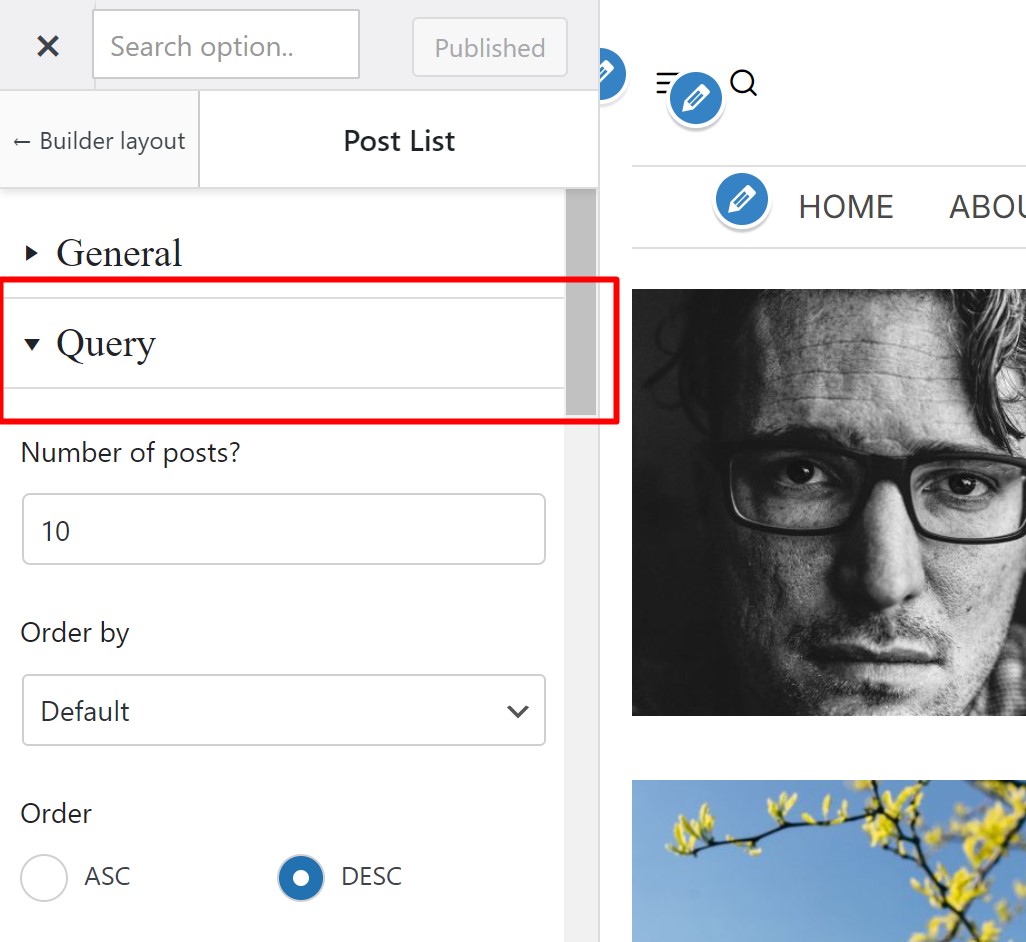Click the panel scrollbar thumb
The image size is (1026, 942).
coord(581,302)
